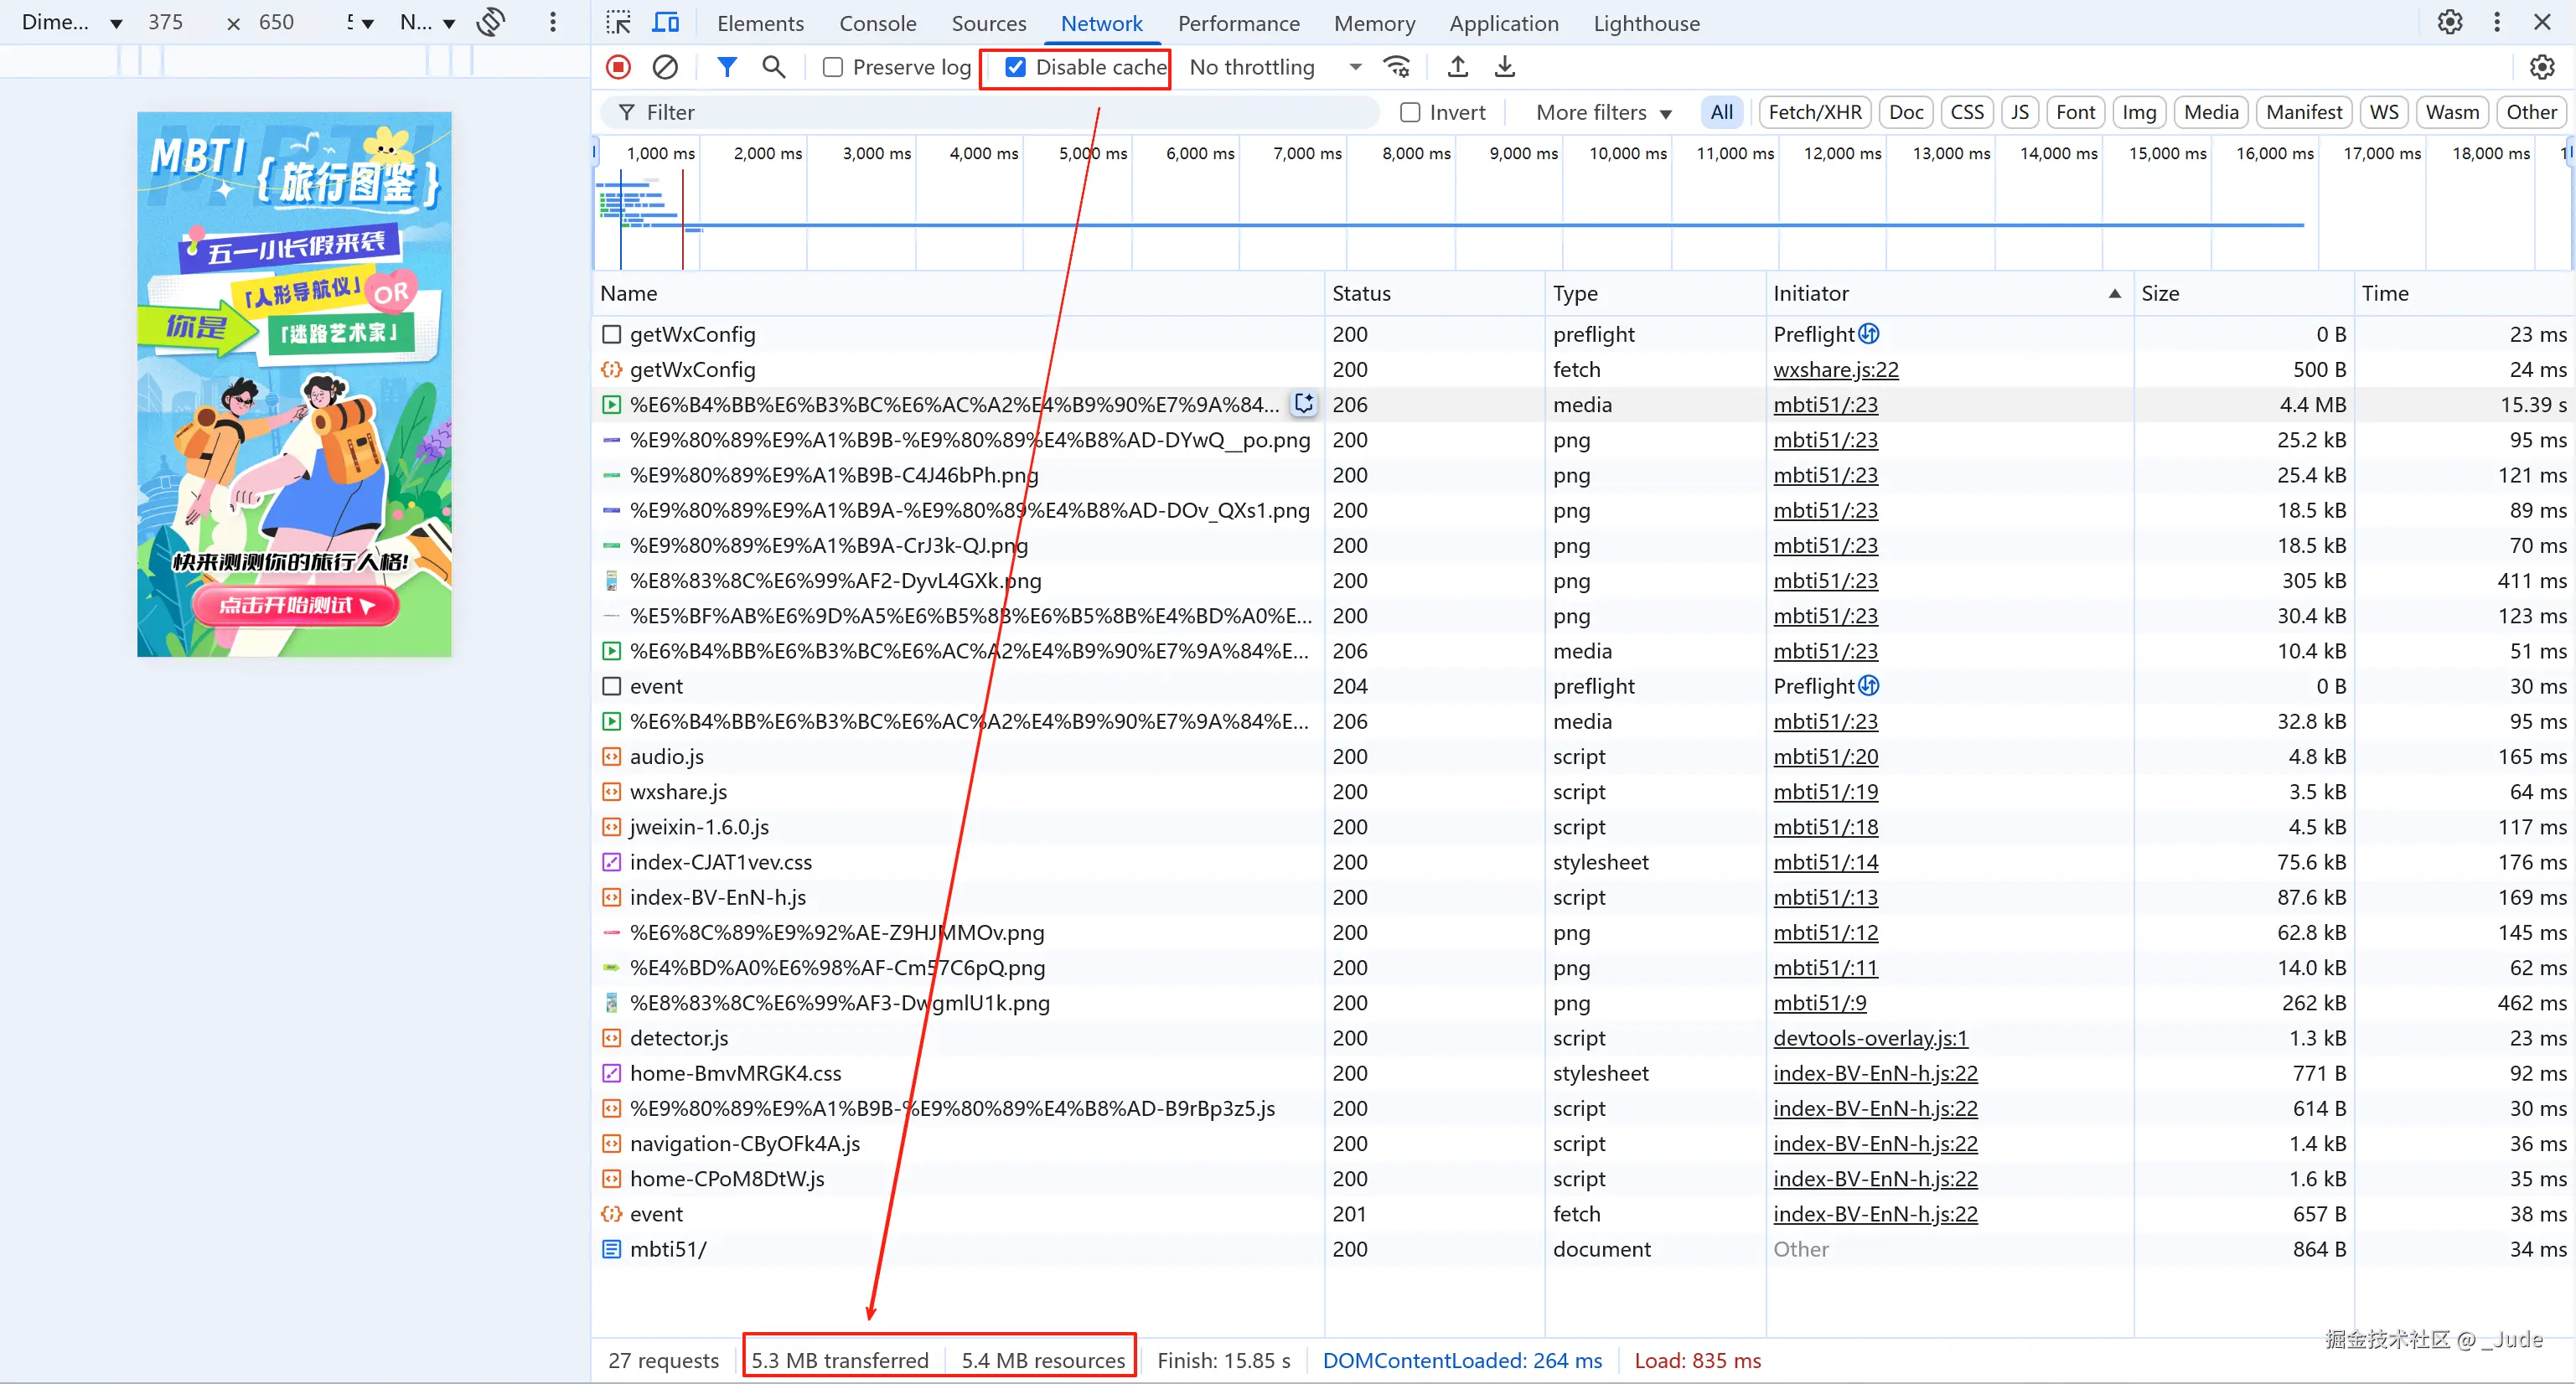Screen dimensions: 2576x1384
Task: Expand the More filters dropdown
Action: (1603, 112)
